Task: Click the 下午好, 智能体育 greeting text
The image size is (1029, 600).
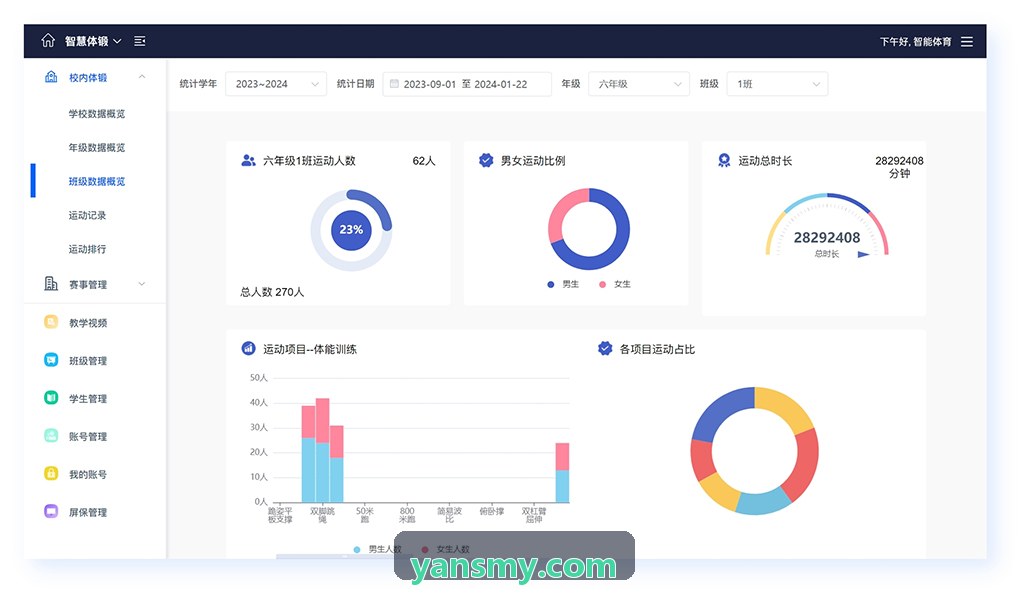Action: pos(915,41)
